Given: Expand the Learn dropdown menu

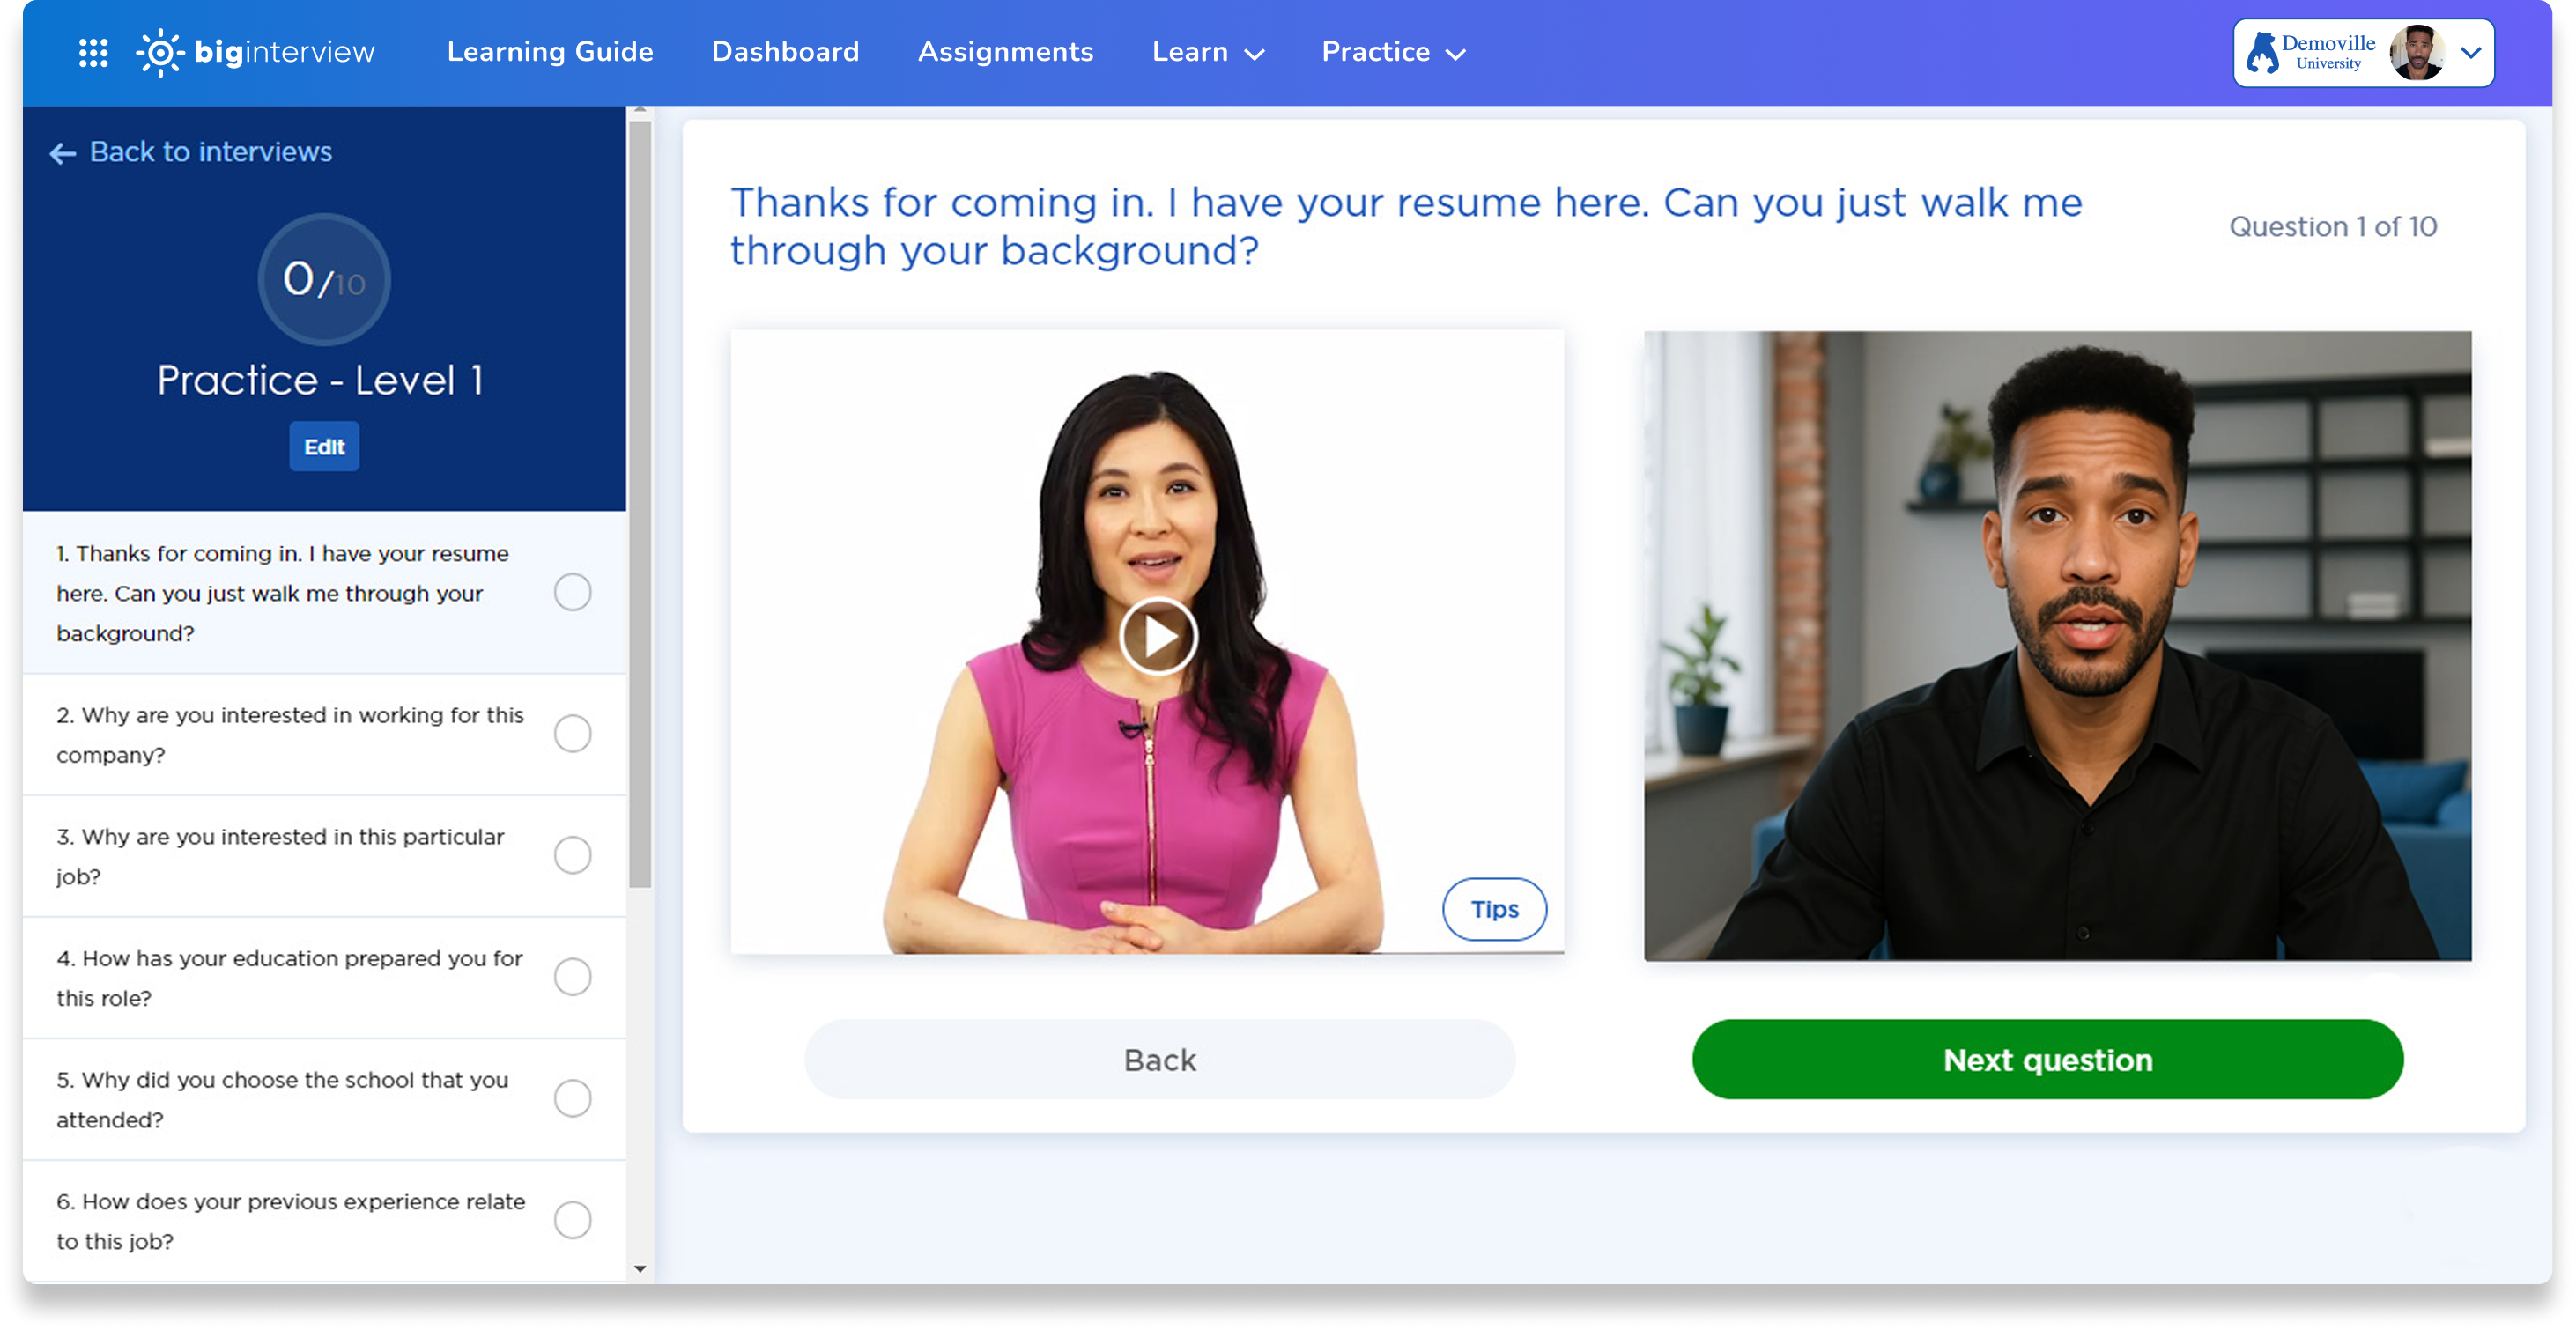Looking at the screenshot, I should coord(1207,52).
